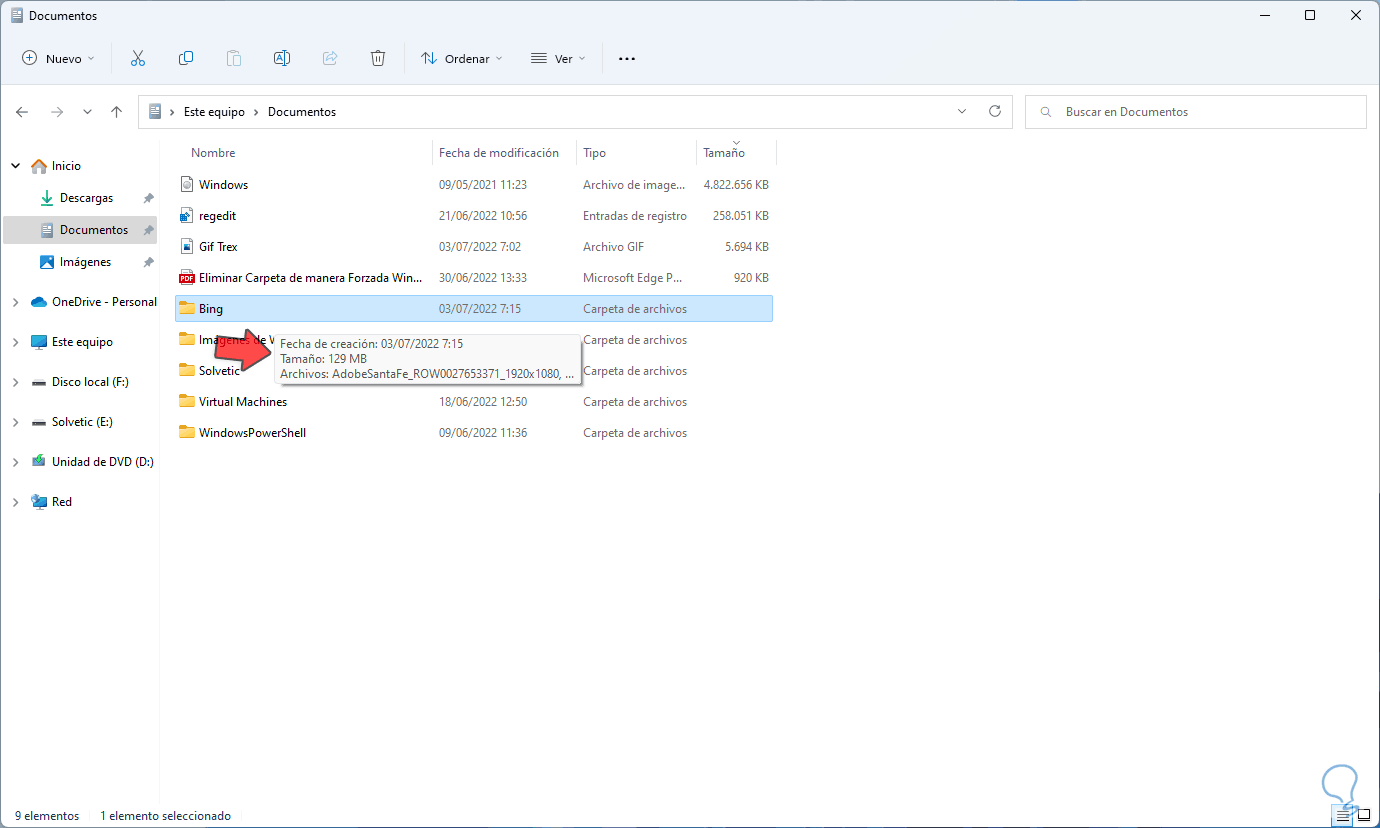This screenshot has width=1380, height=828.
Task: Expand the Red network node
Action: (16, 502)
